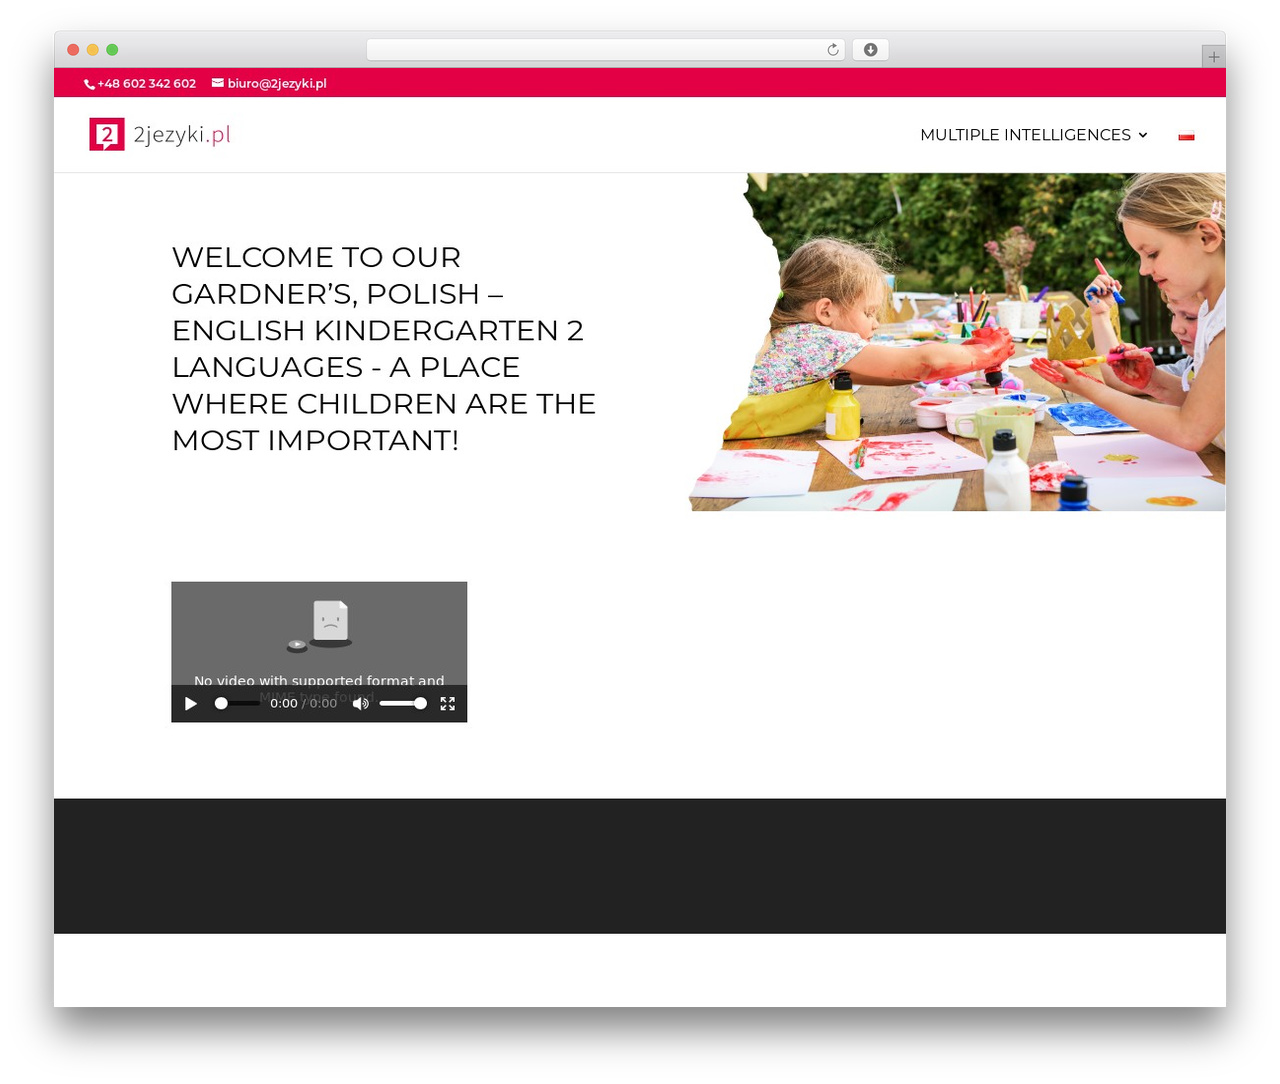Minimize the browser window with yellow button
This screenshot has width=1280, height=1084.
click(93, 50)
